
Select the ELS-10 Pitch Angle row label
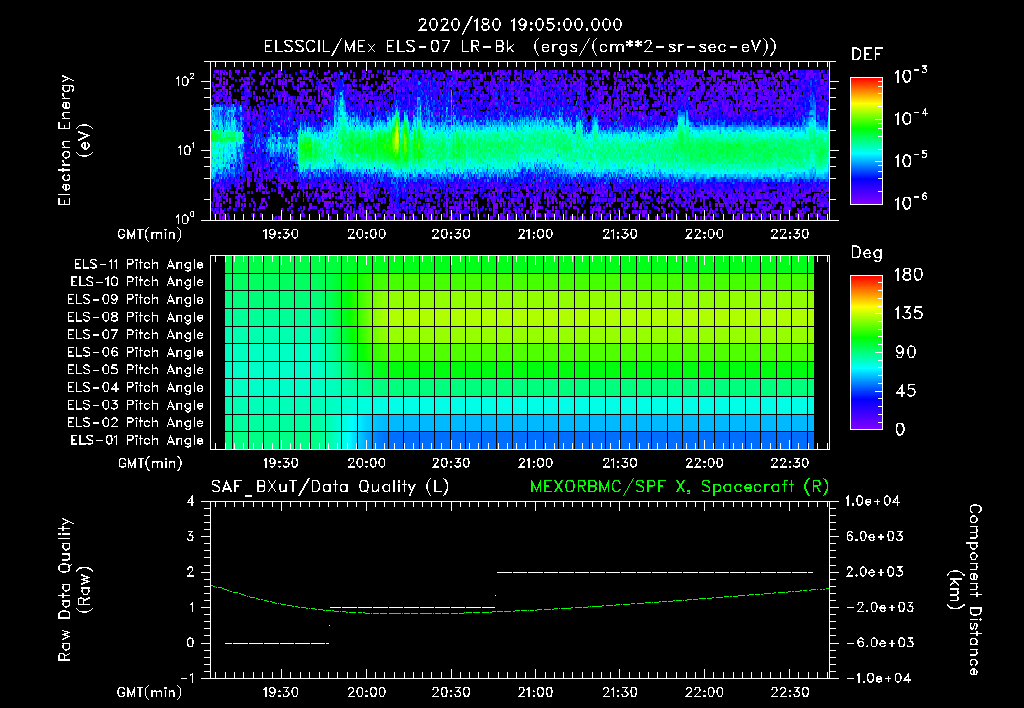(x=137, y=282)
